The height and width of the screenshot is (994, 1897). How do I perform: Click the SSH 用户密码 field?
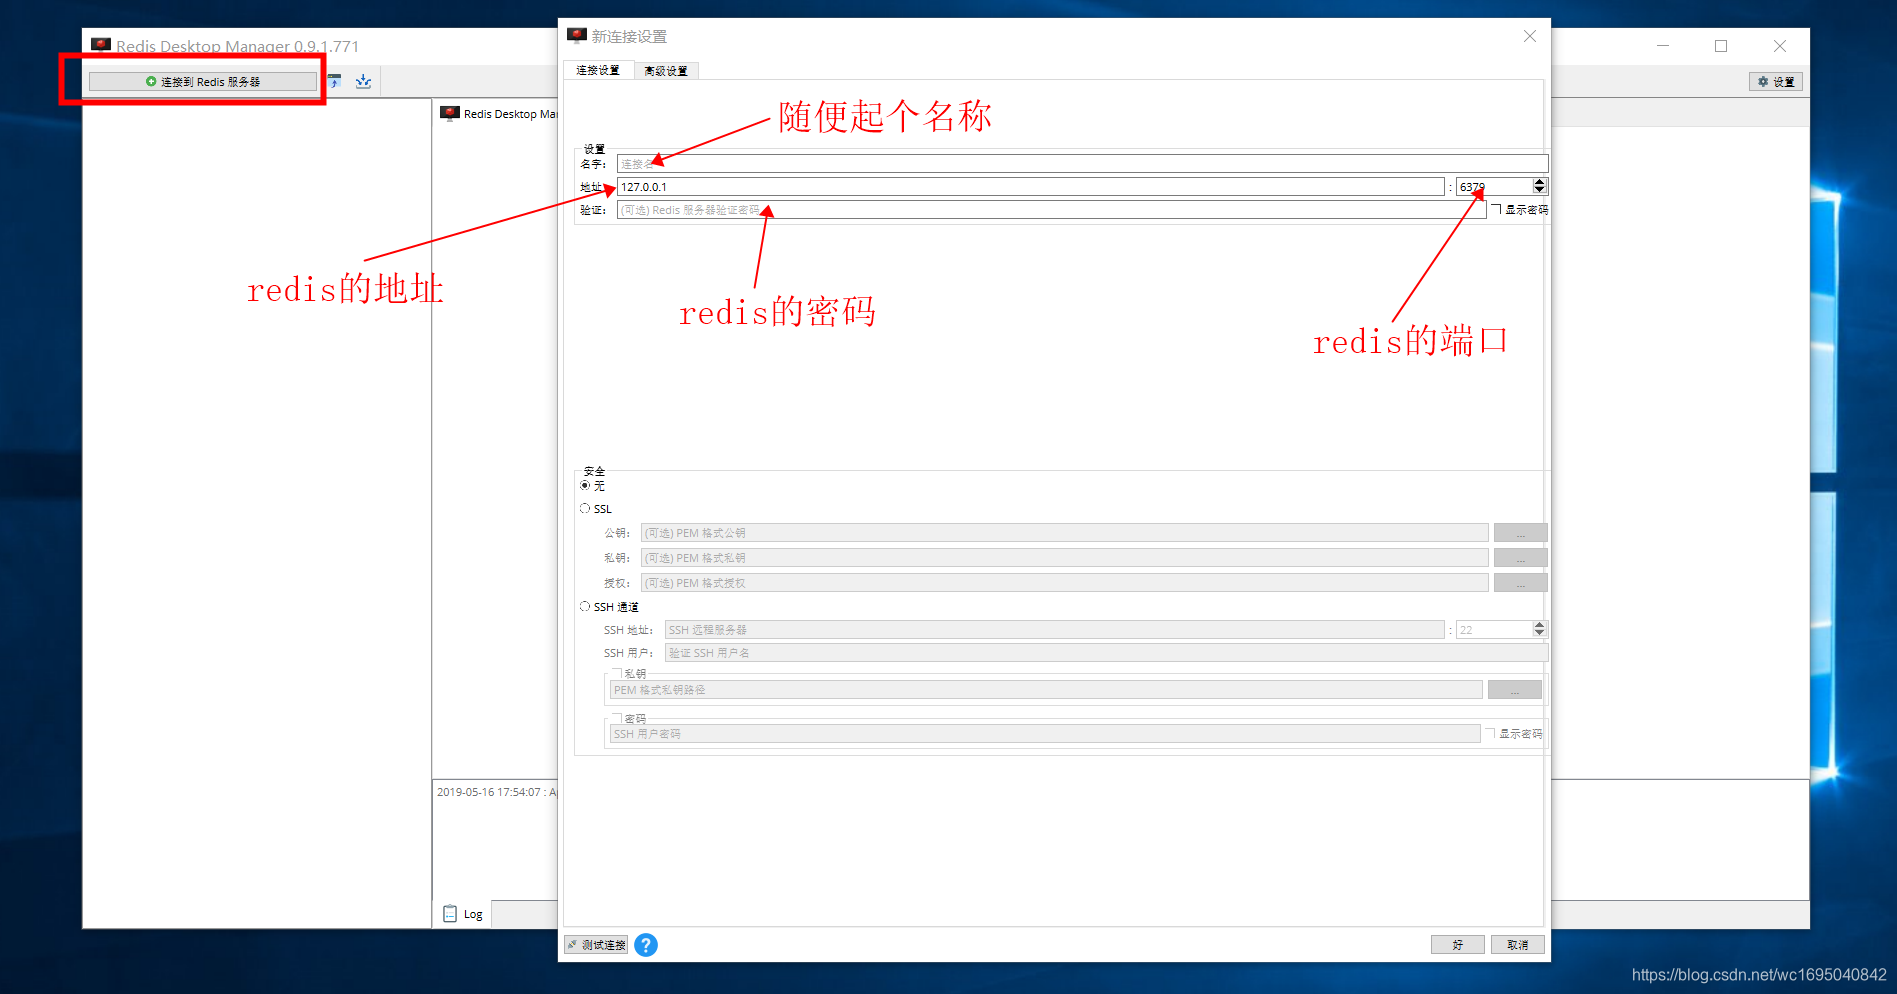pos(1045,734)
